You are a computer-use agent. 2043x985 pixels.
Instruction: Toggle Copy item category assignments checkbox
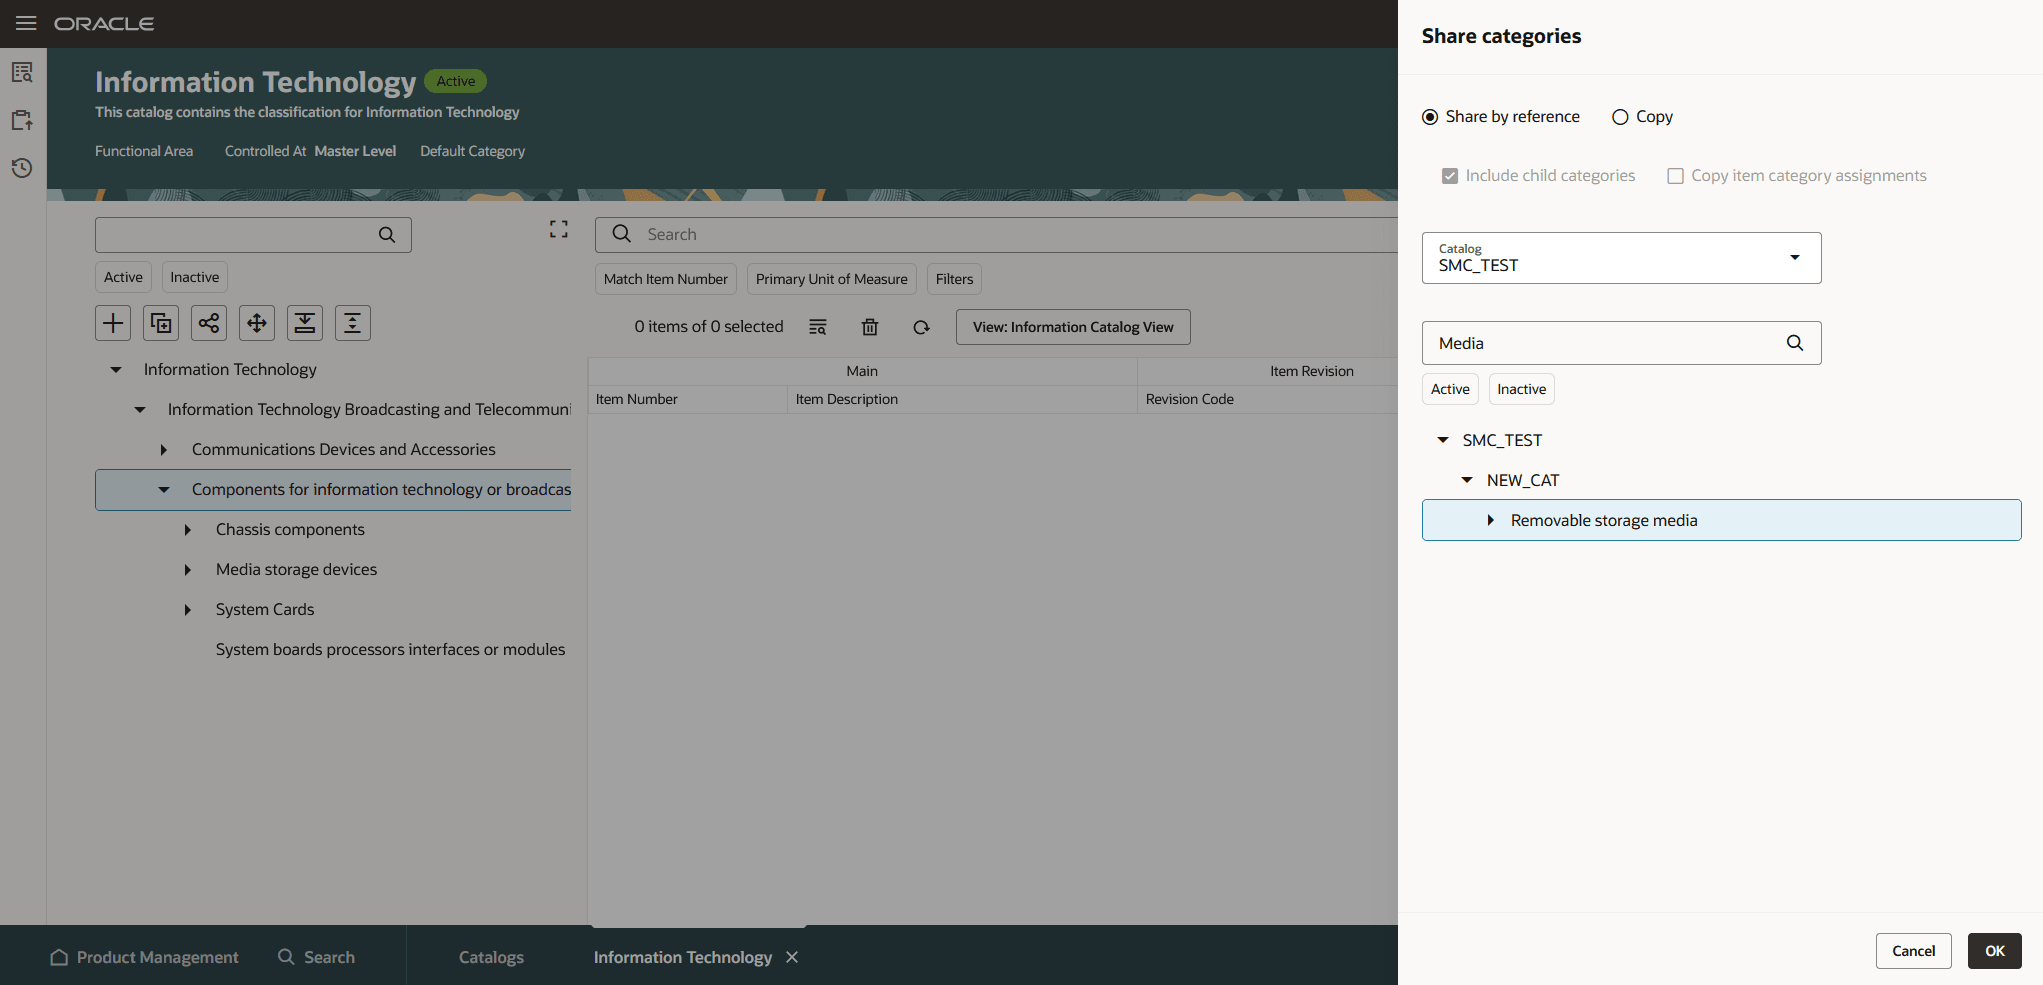coord(1675,176)
